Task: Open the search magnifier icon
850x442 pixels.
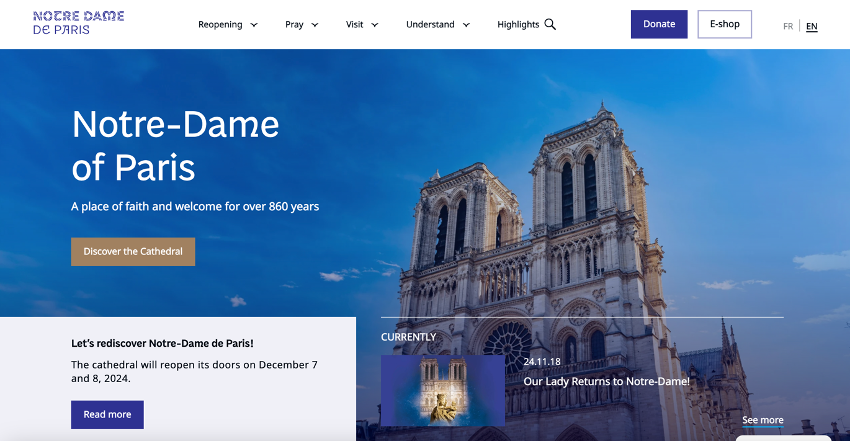Action: (550, 24)
